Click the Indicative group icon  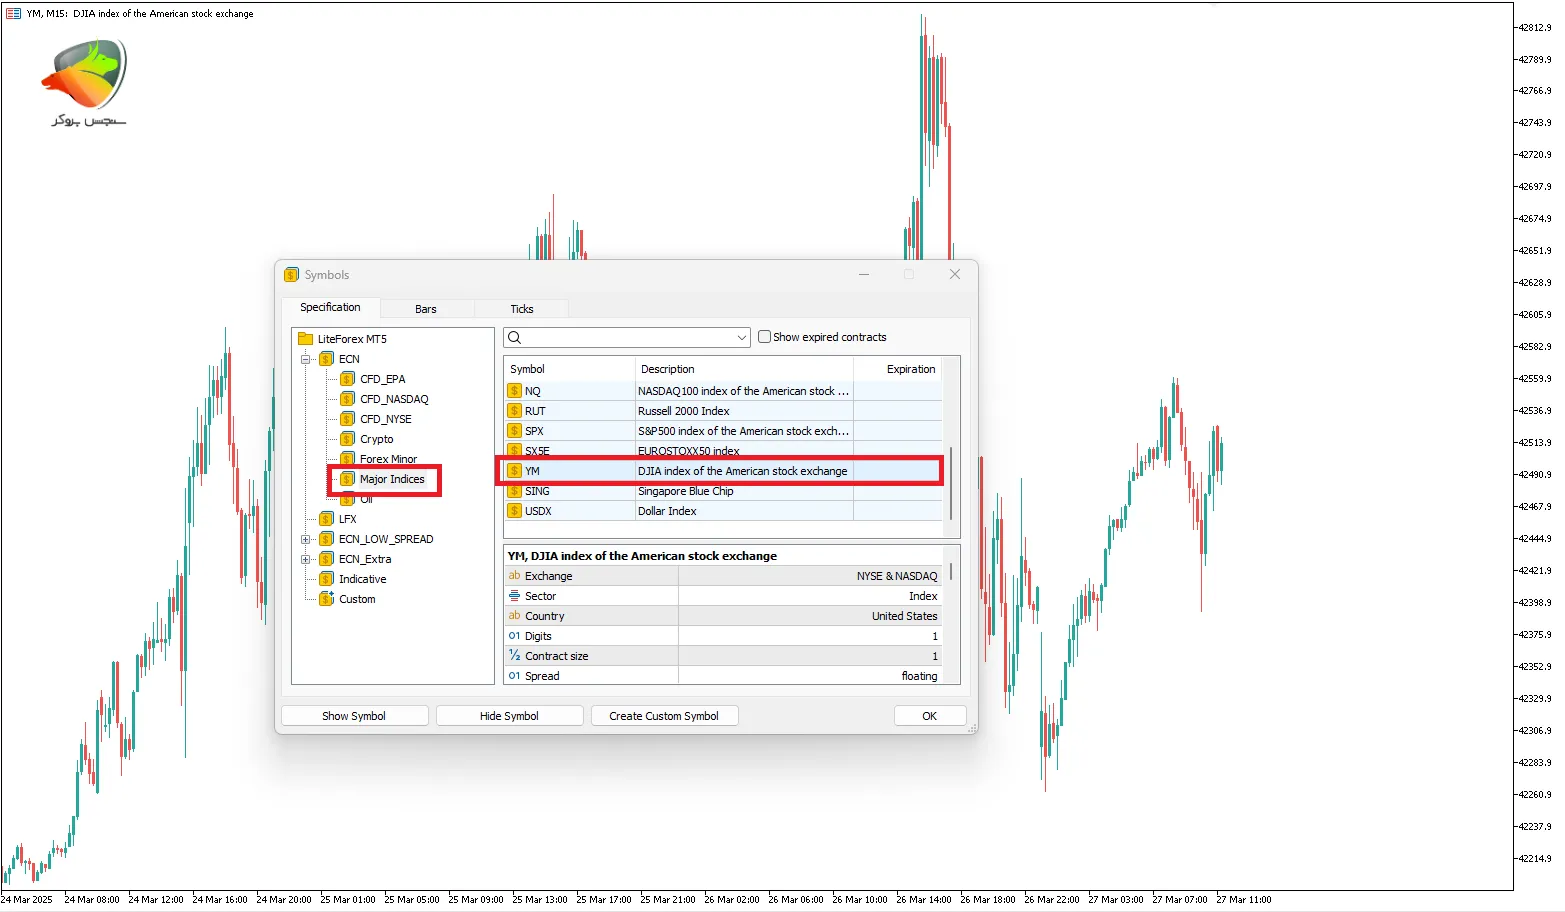326,579
